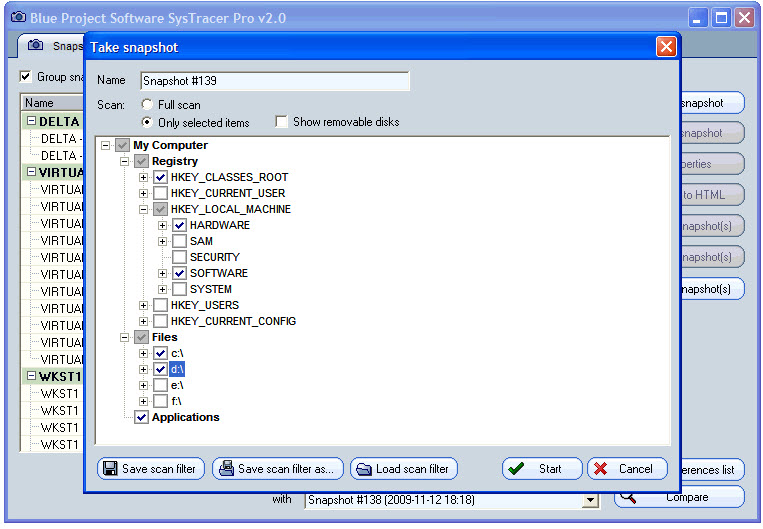The height and width of the screenshot is (529, 763).
Task: Check the e:\ drive checkbox
Action: click(x=161, y=385)
